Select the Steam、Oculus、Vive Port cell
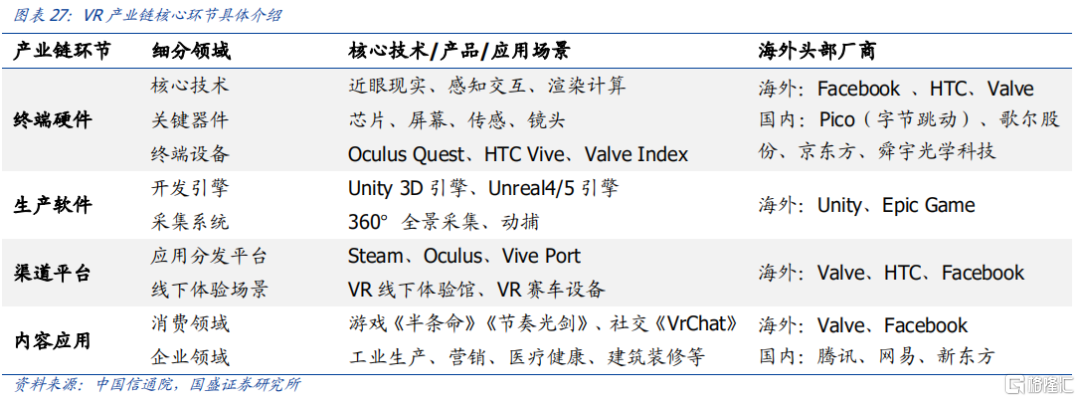 click(x=464, y=256)
